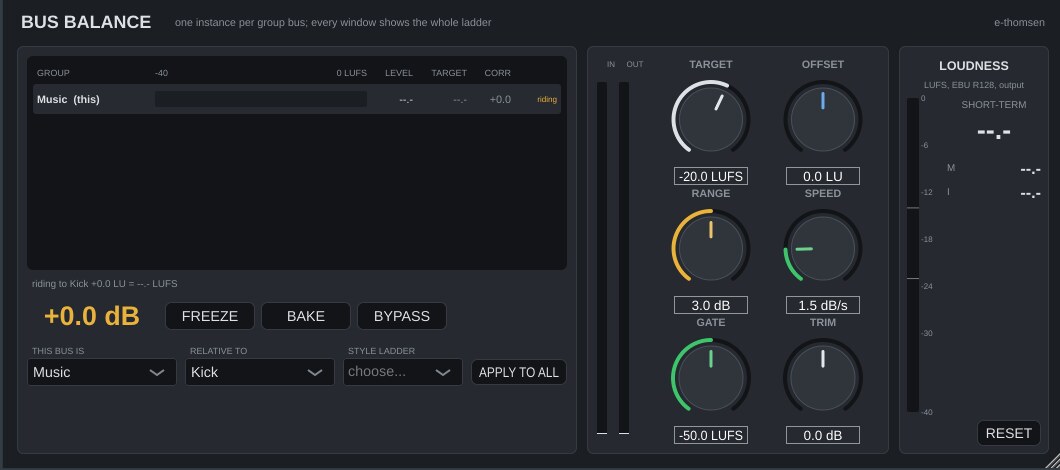Click the -20.0 LUFS target value field

(710, 177)
